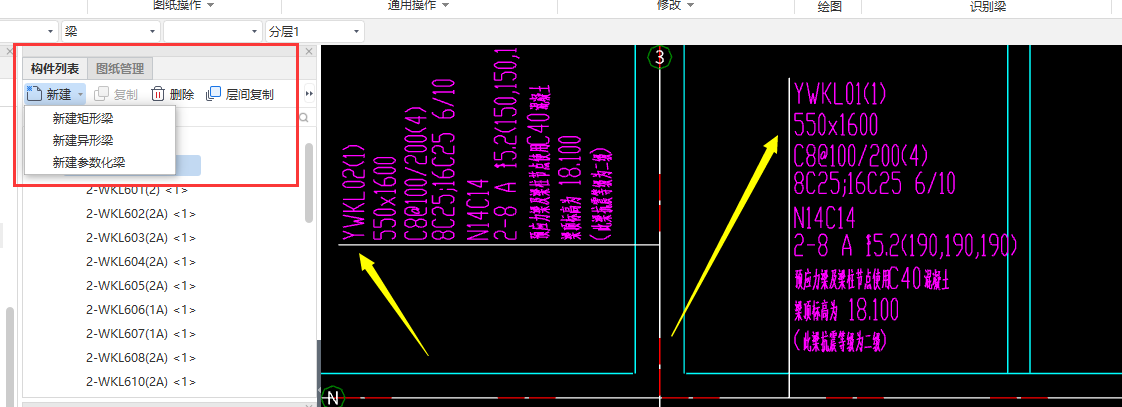This screenshot has width=1122, height=407.
Task: Click axis bubble N in the drawing
Action: coord(332,398)
